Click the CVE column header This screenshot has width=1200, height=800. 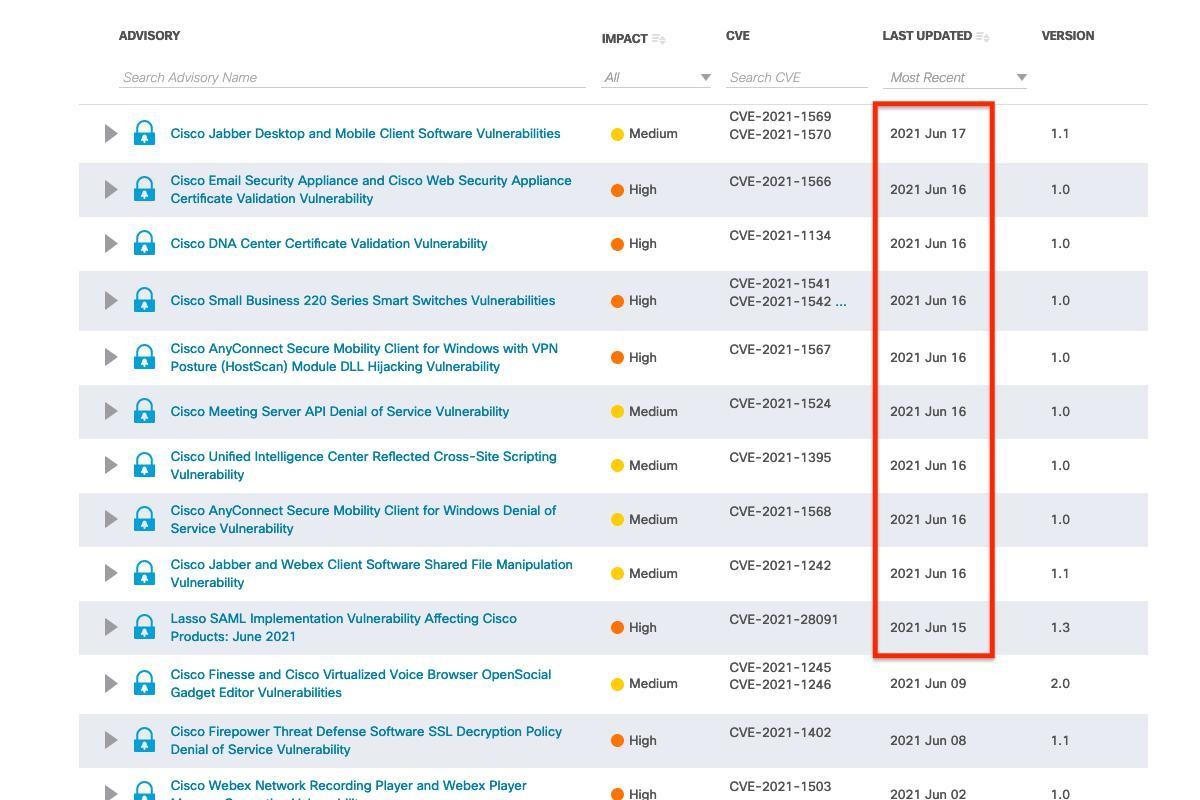[738, 36]
